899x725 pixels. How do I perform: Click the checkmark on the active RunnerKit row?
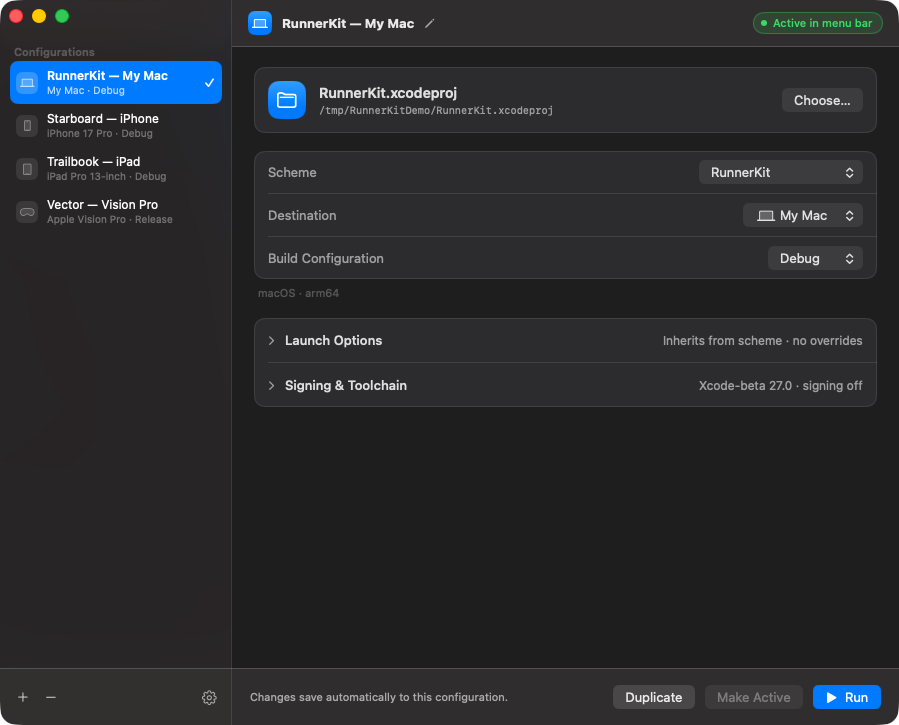click(209, 83)
